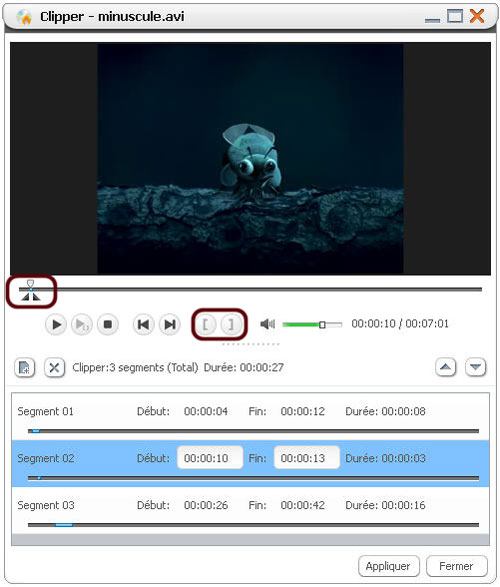Click Segment 03 end time 00:00:42

(x=303, y=505)
